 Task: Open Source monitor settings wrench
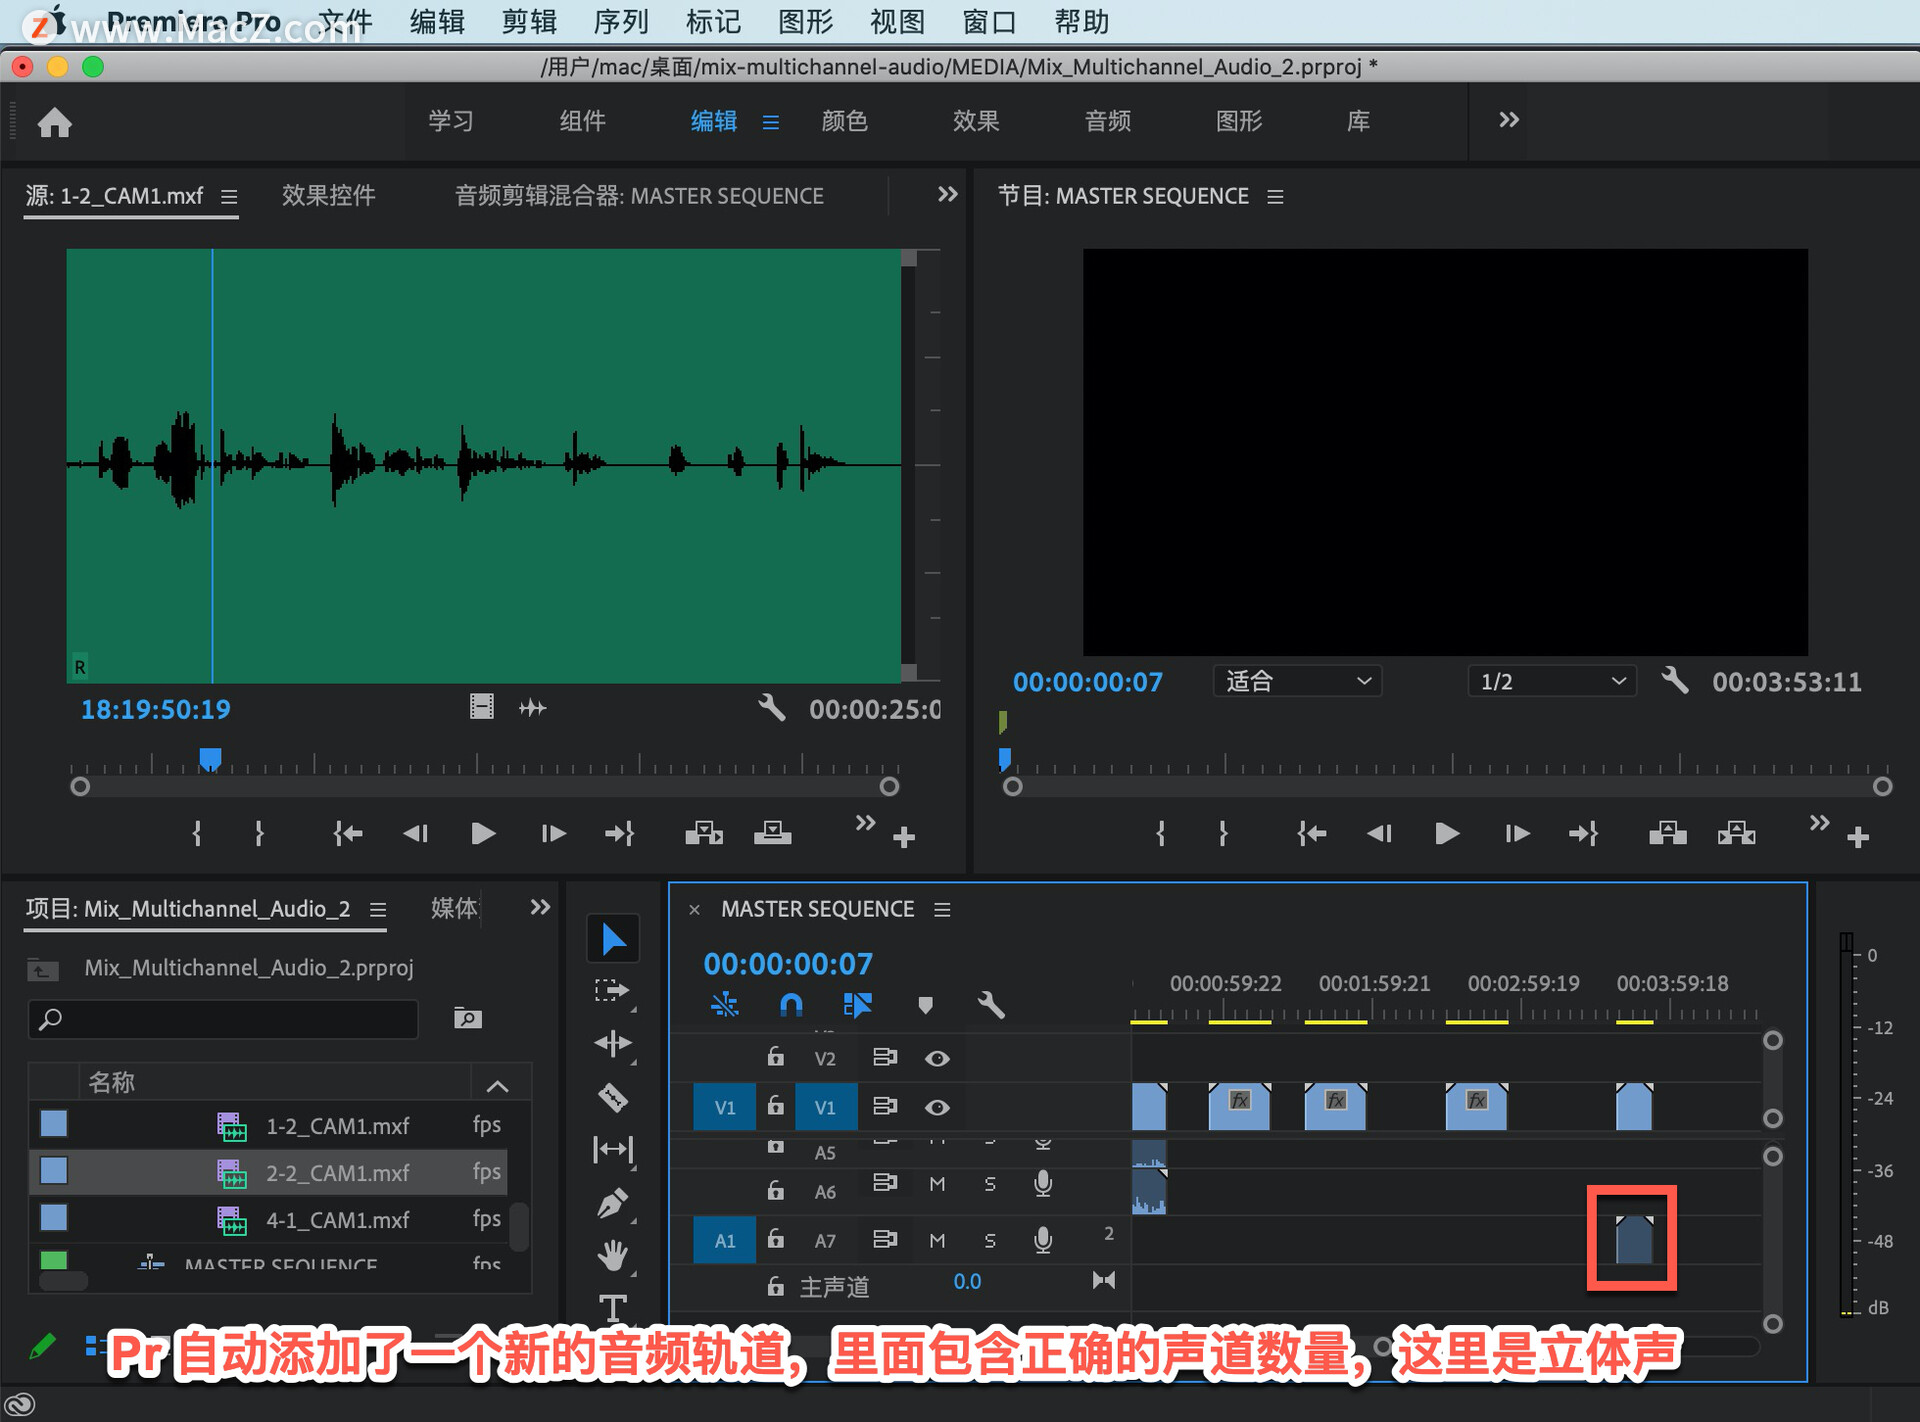[x=771, y=708]
